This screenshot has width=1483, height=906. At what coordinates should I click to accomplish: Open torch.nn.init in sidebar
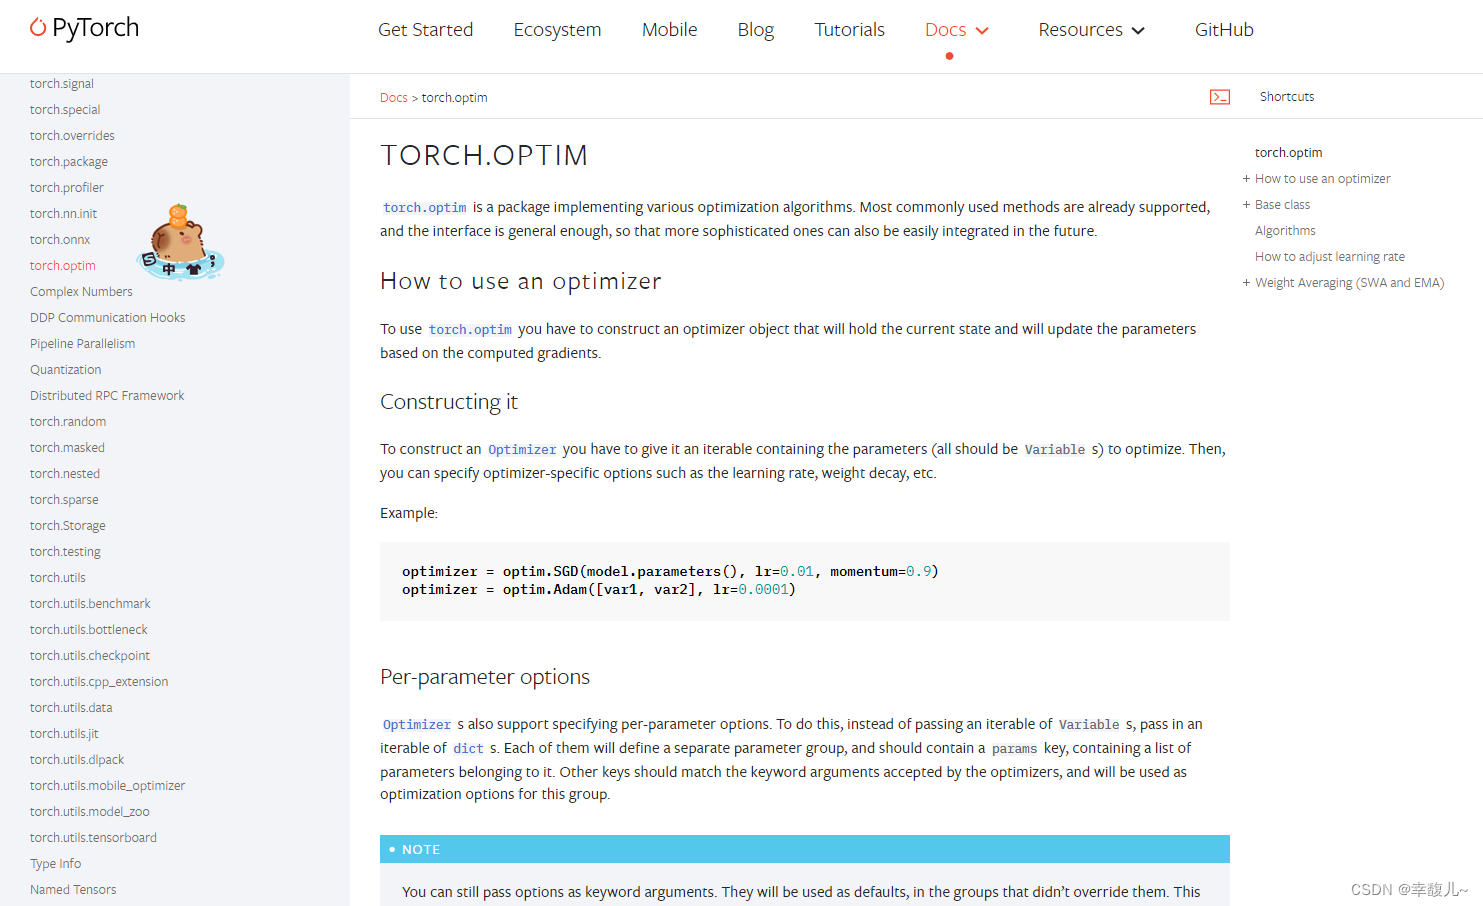63,214
